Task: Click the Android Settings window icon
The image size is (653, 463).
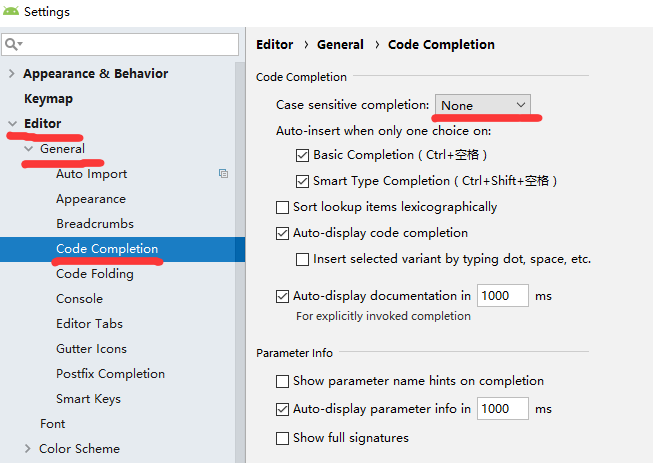Action: tap(10, 11)
